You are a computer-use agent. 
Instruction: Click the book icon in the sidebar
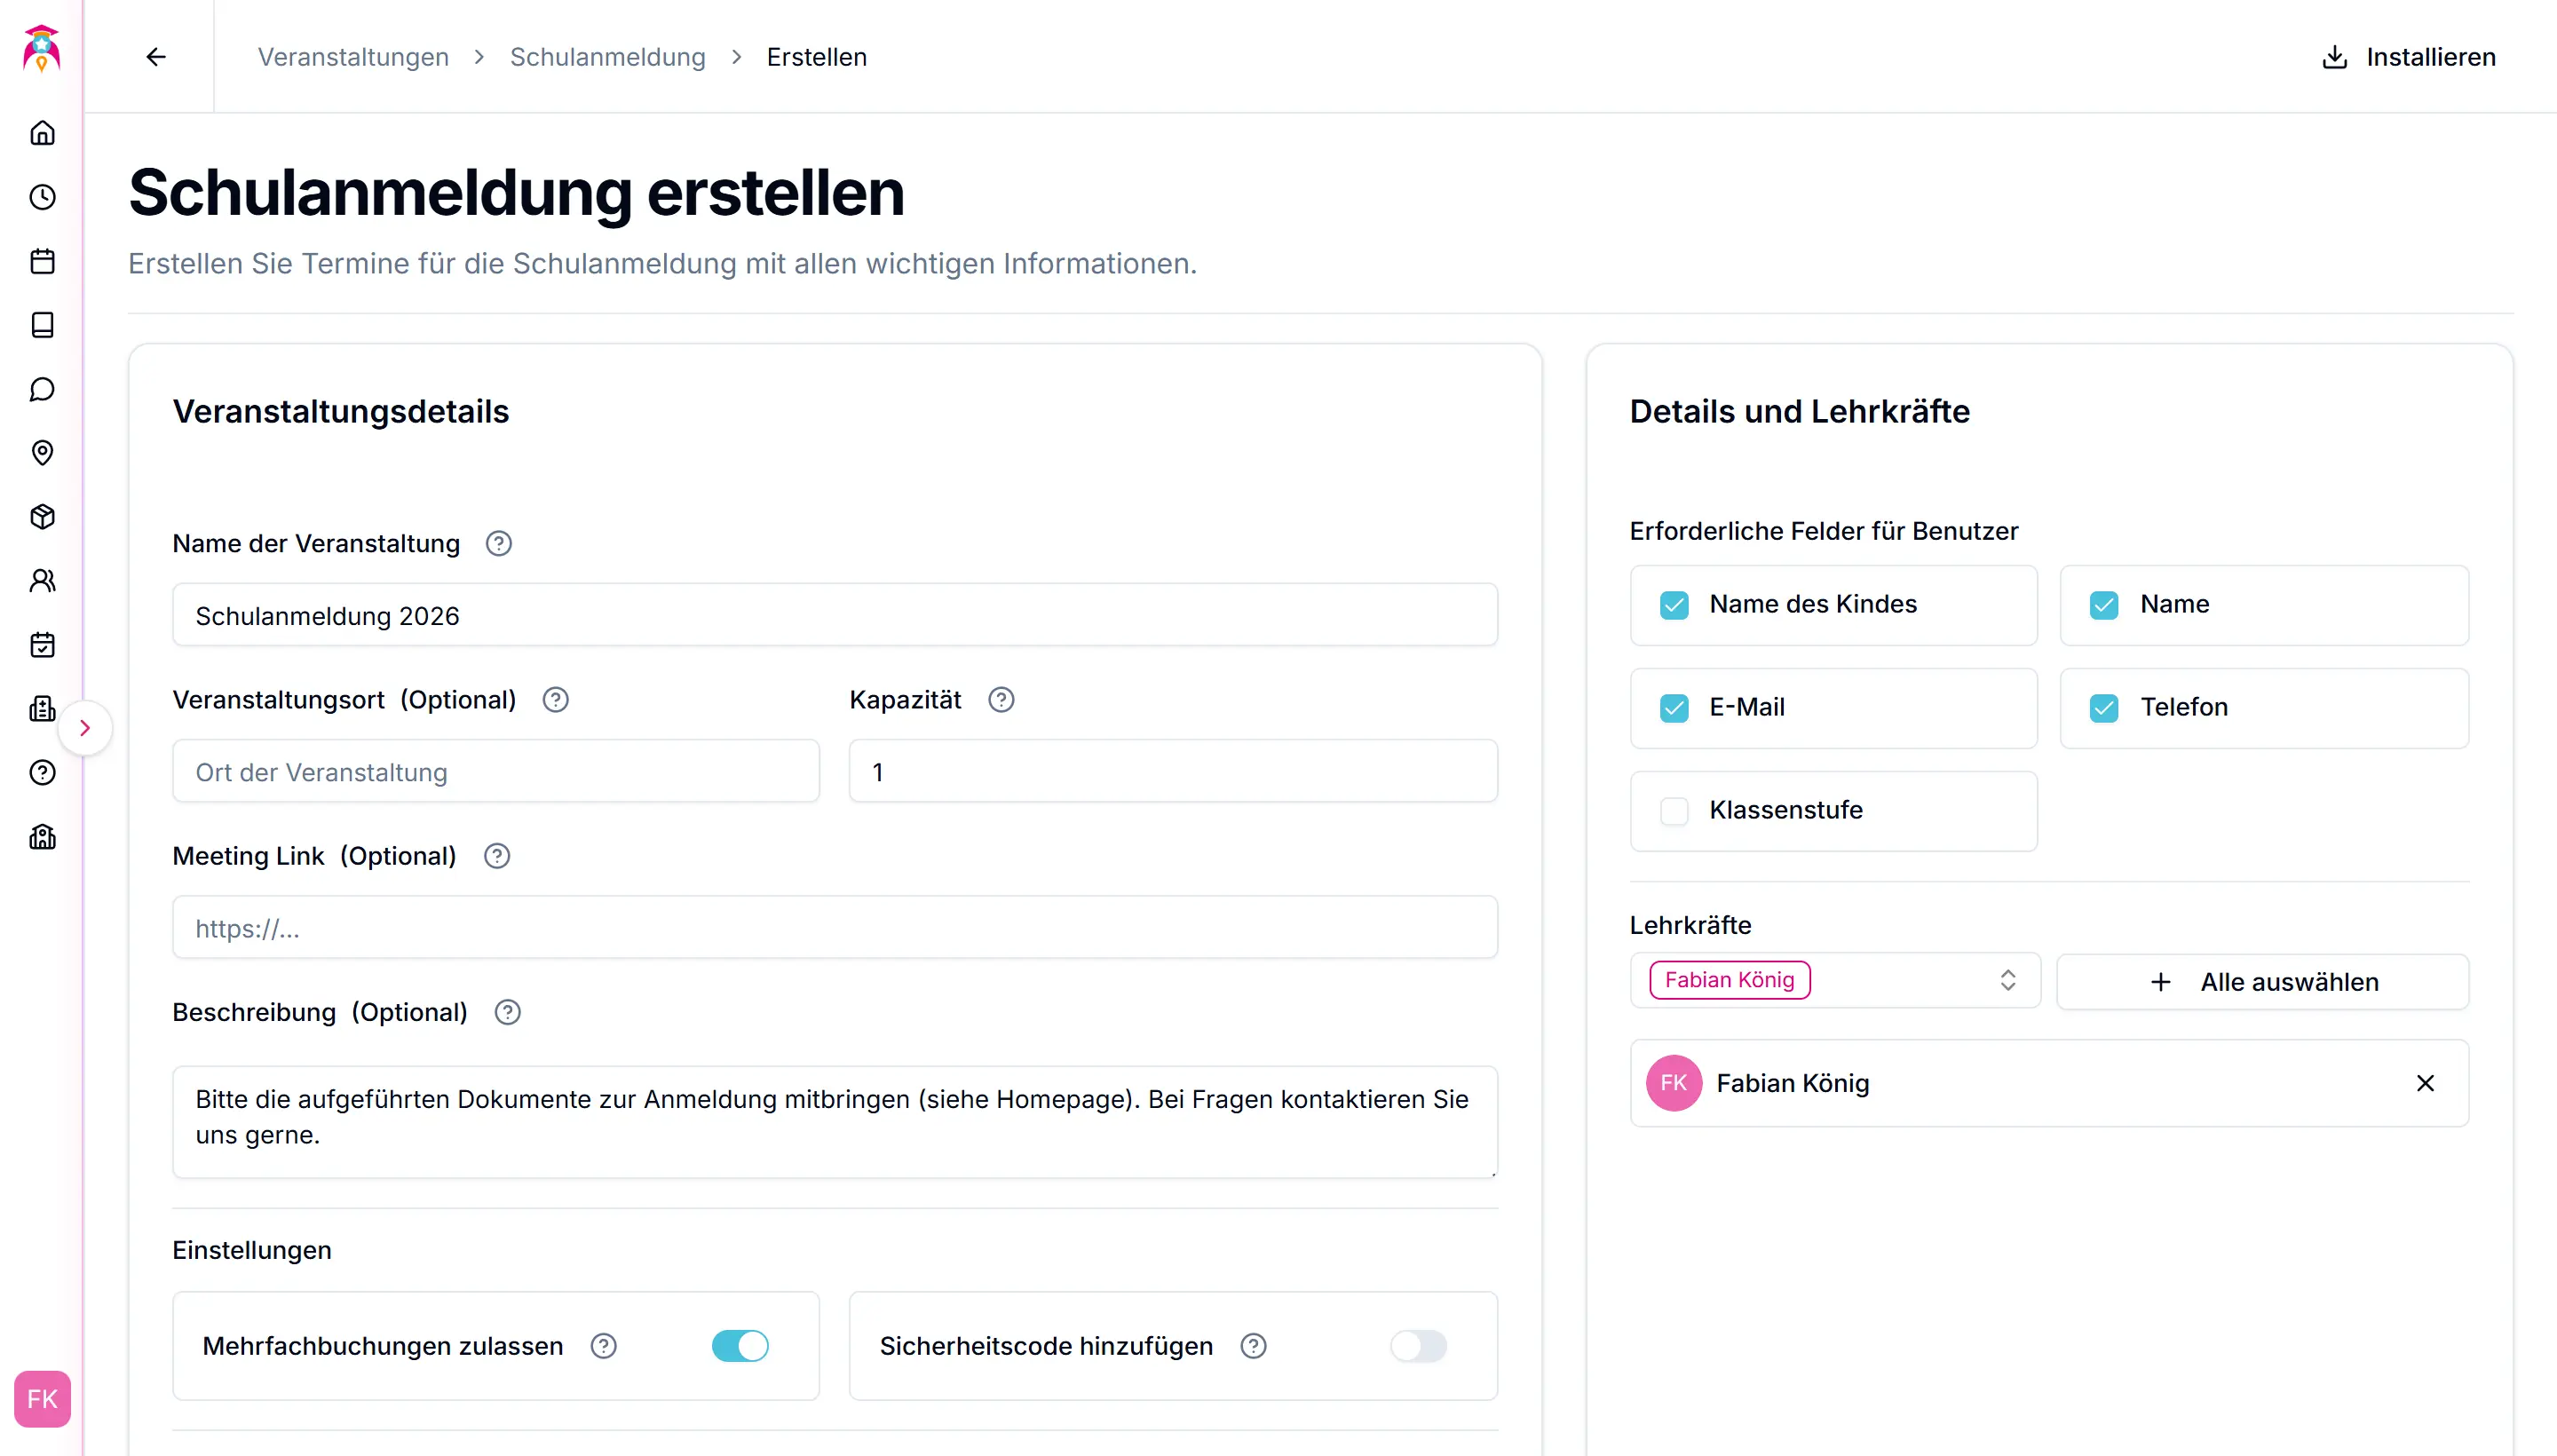point(42,325)
